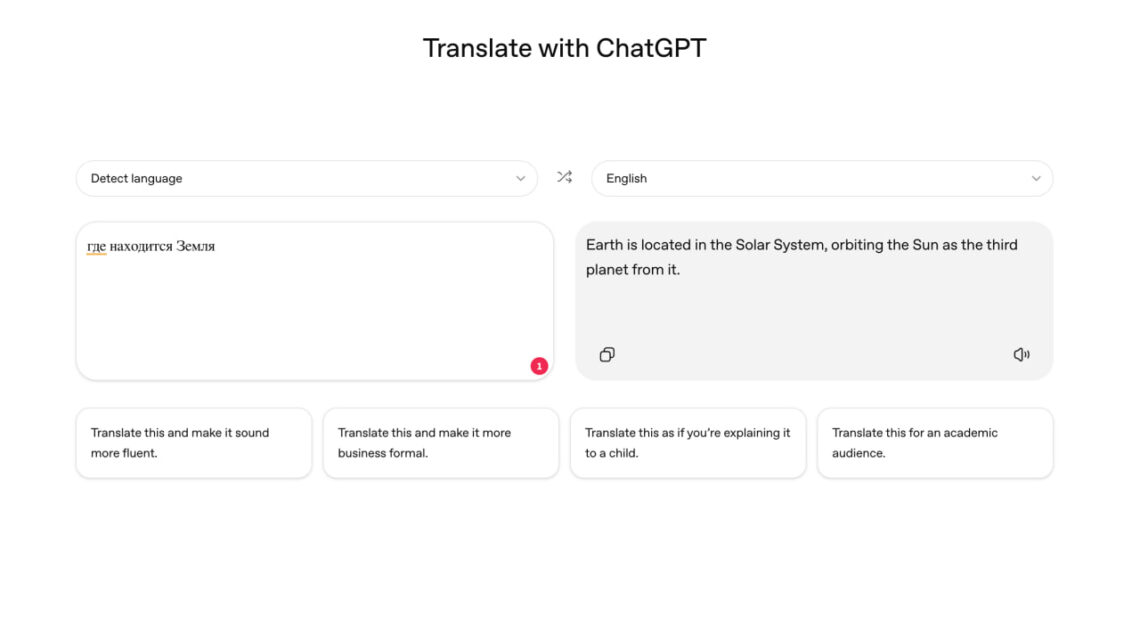Click the 'Translate with ChatGPT' heading
The image size is (1140, 641).
[564, 48]
